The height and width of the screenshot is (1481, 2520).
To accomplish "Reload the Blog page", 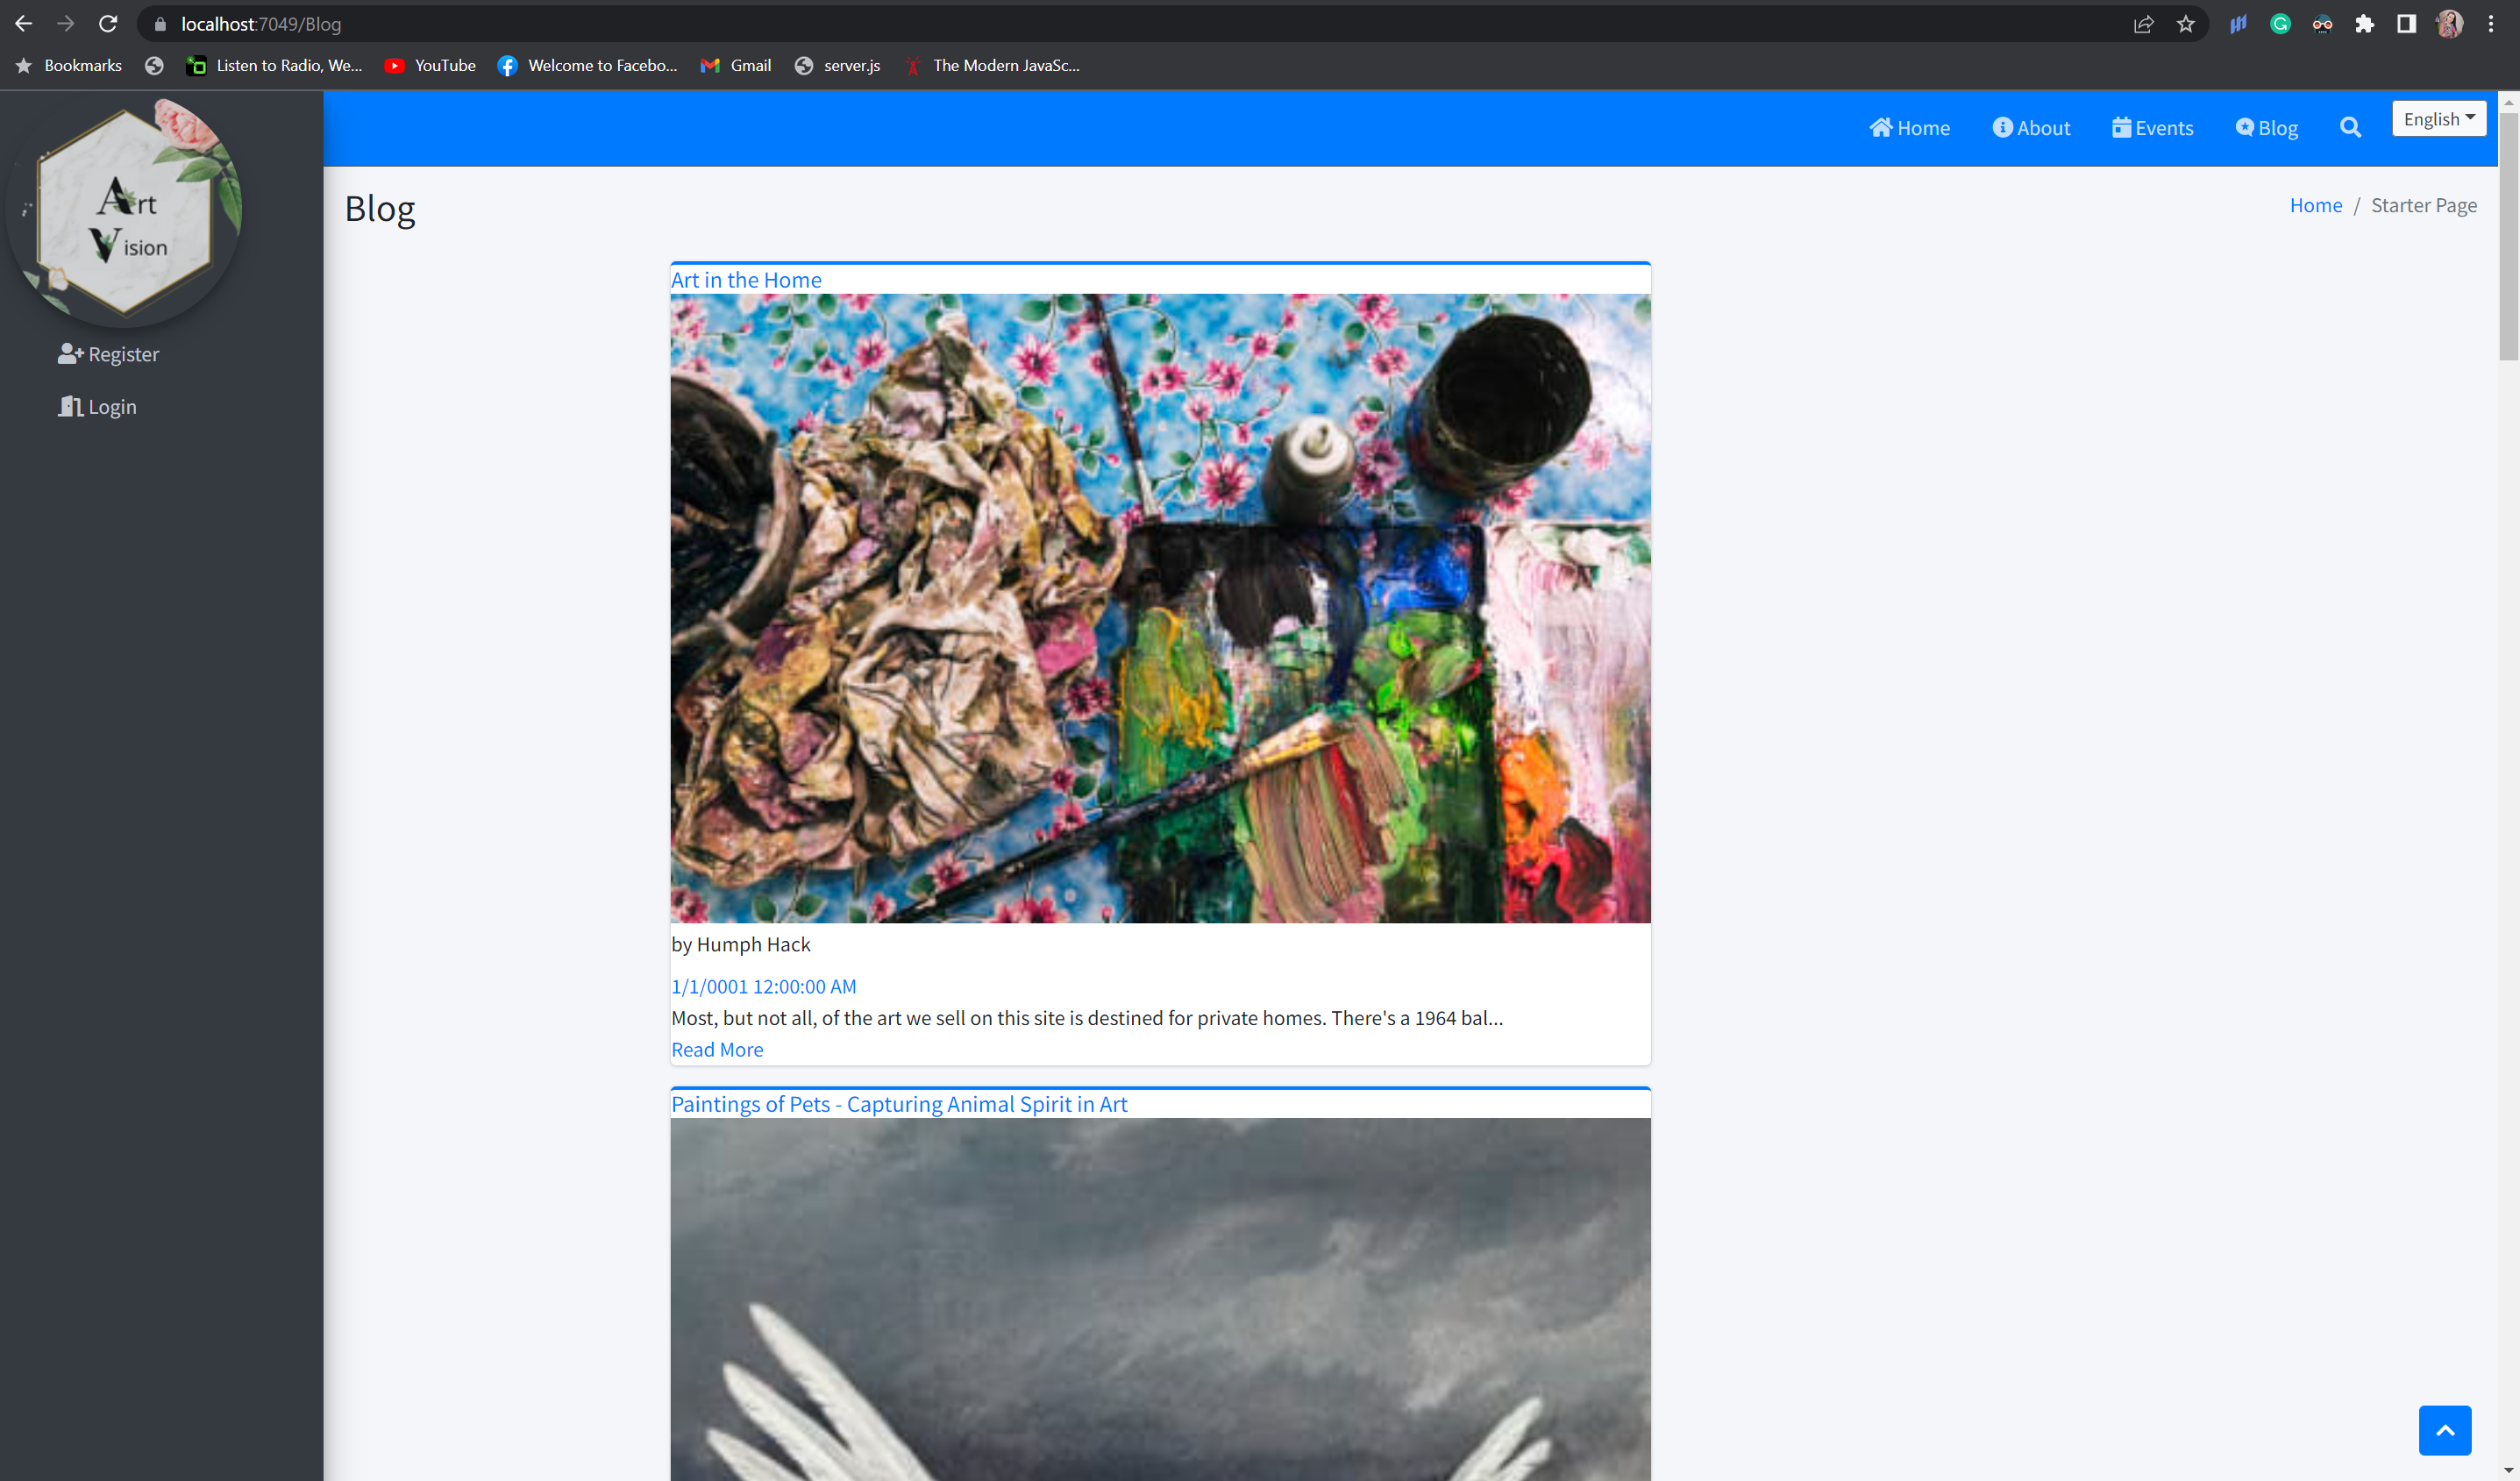I will 108,24.
